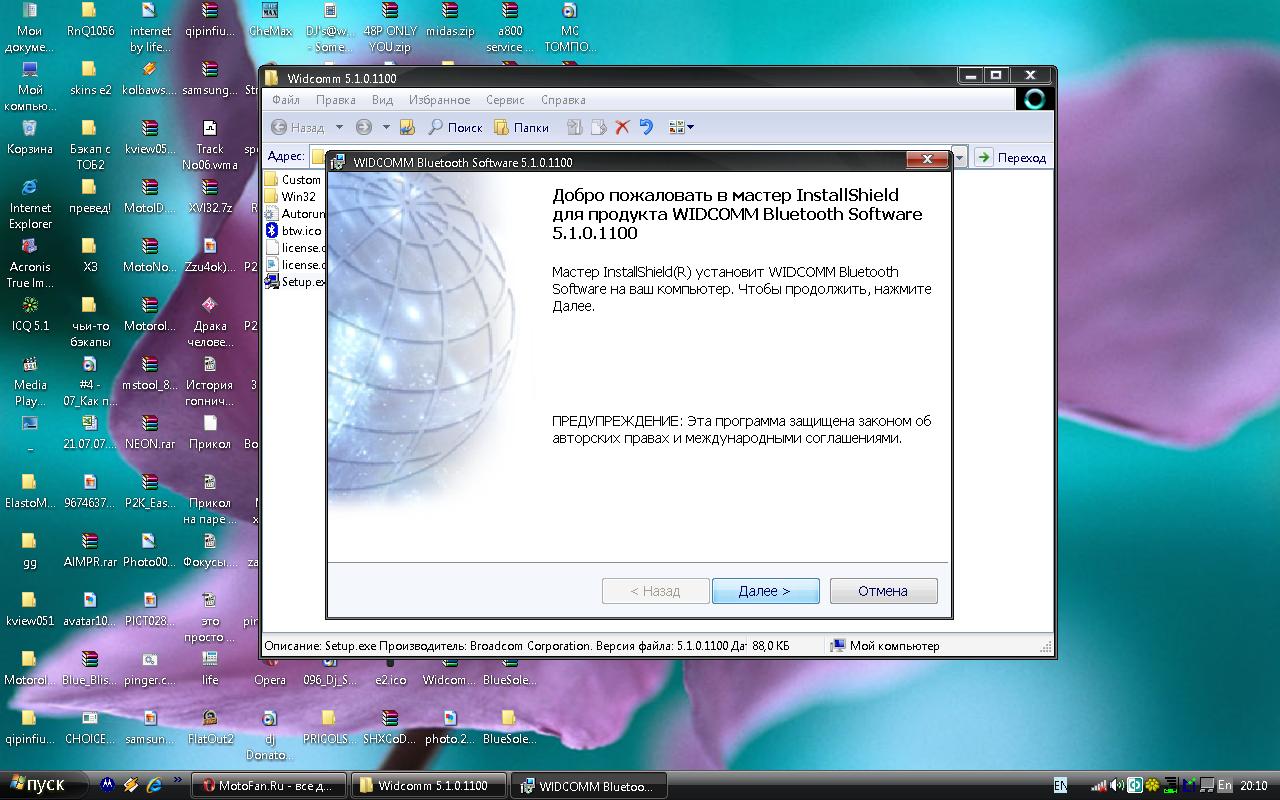Viewport: 1280px width, 800px height.
Task: Select the Мои документы desktop icon
Action: pos(30,27)
